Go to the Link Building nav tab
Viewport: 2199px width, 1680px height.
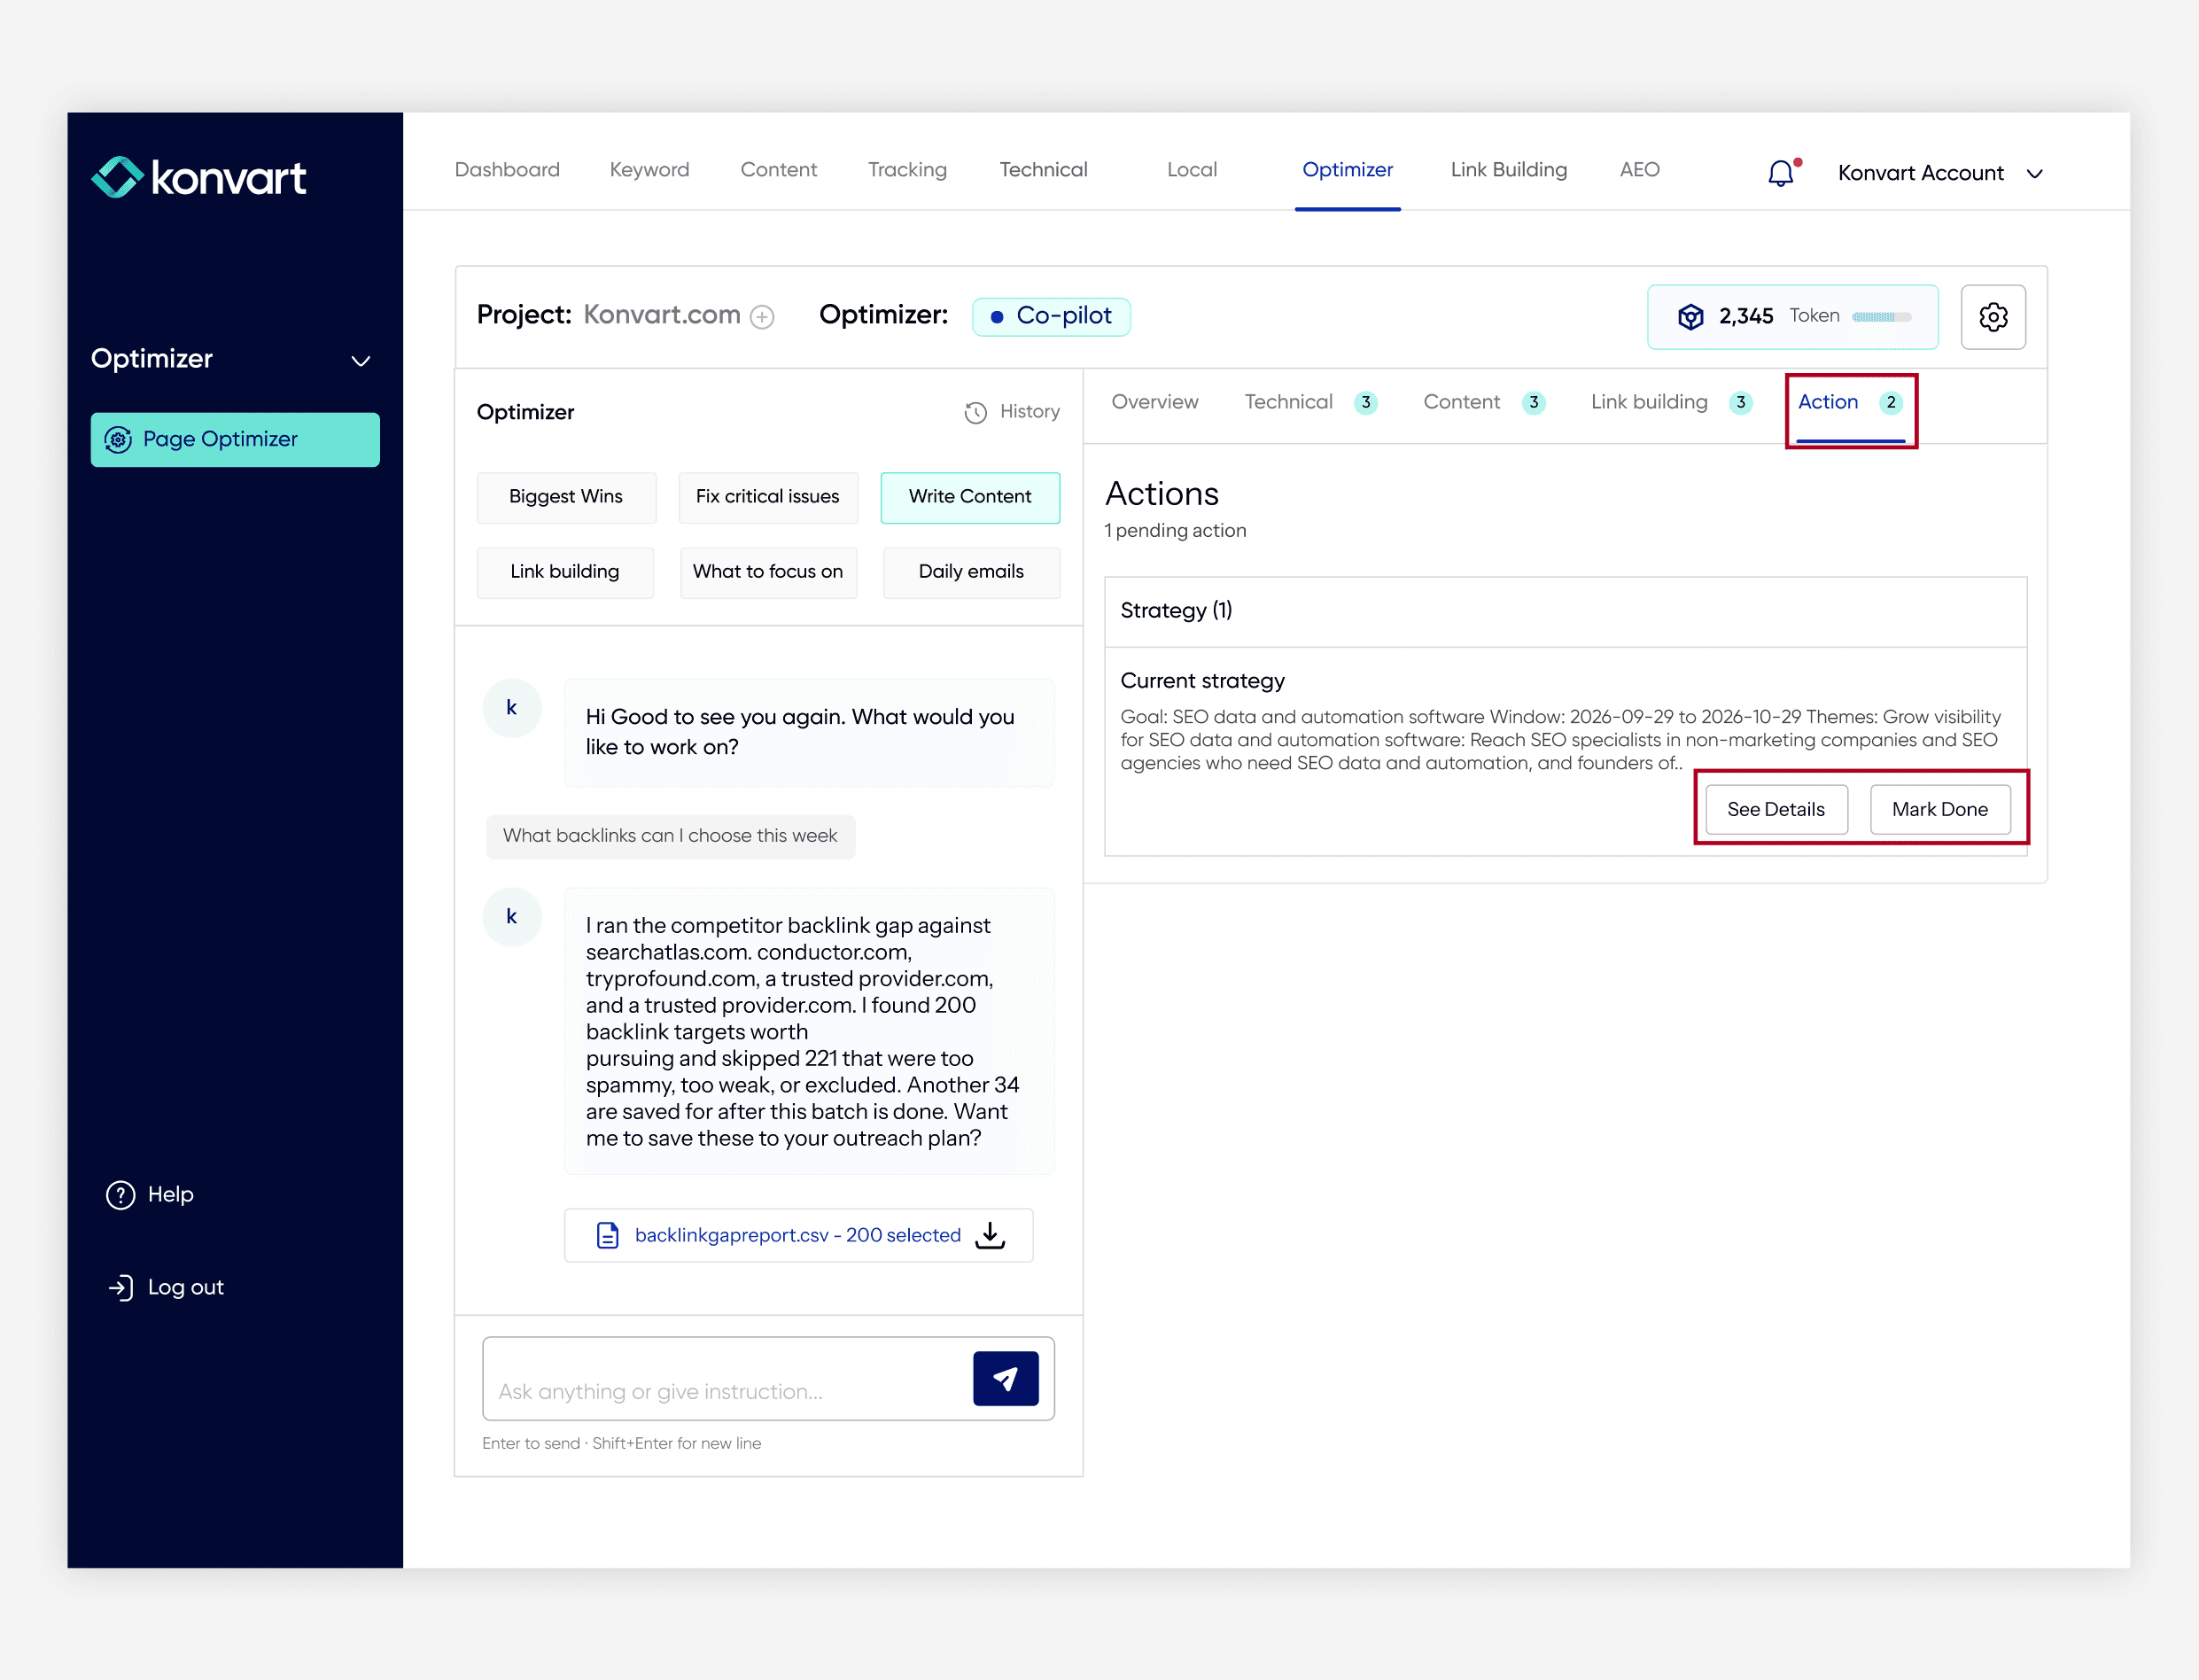click(1508, 169)
